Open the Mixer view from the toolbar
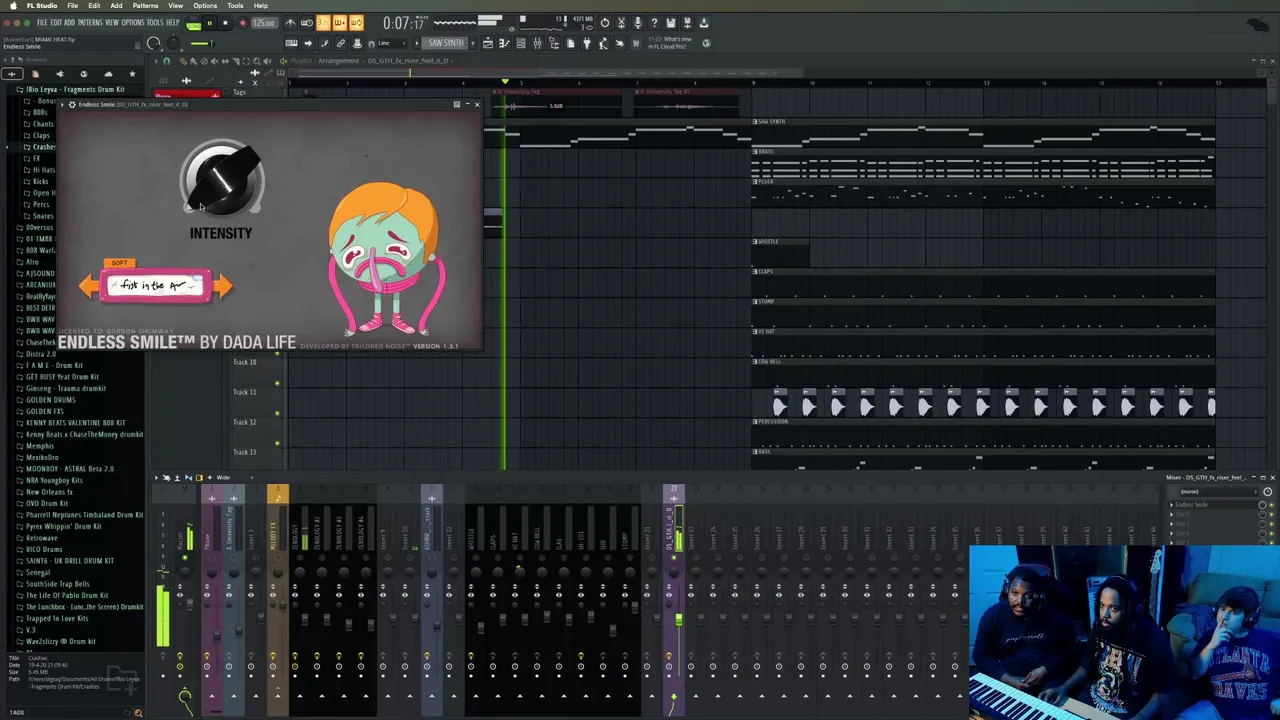Viewport: 1280px width, 720px height. [537, 43]
